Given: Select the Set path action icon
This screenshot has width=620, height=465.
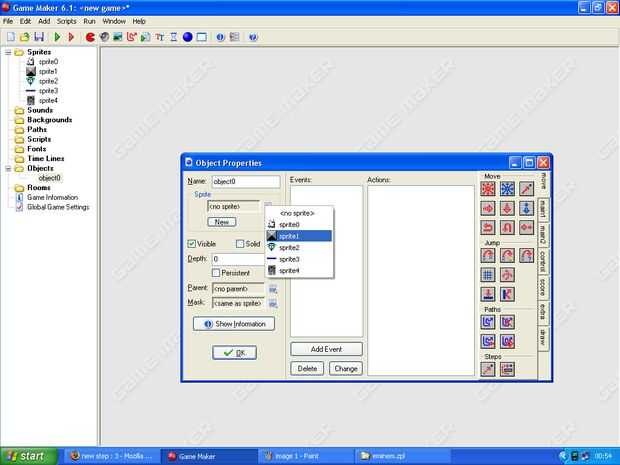Looking at the screenshot, I should pyautogui.click(x=488, y=322).
